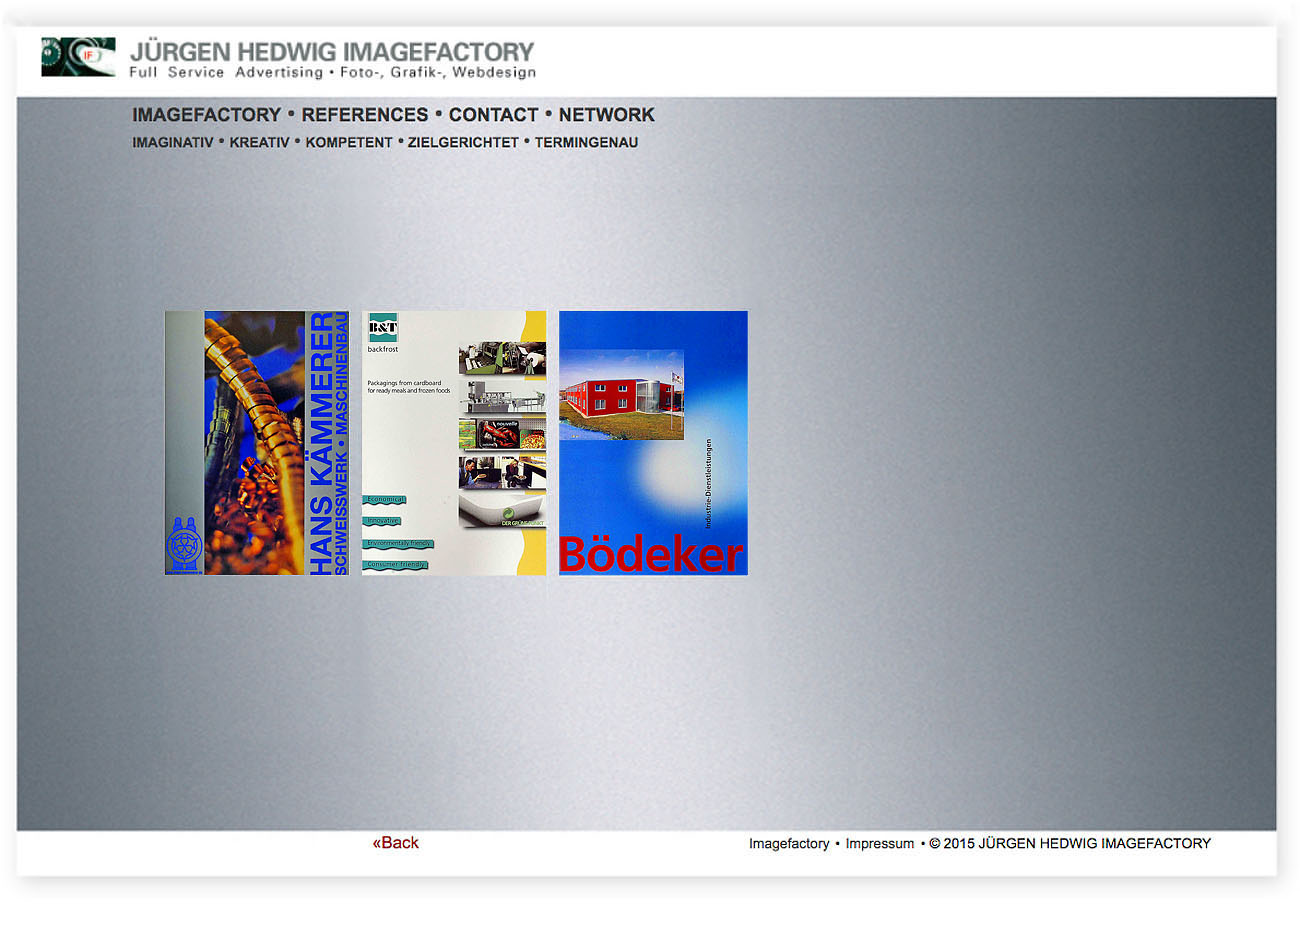Click the Consumer friendly label
This screenshot has height=935, width=1300.
[396, 565]
